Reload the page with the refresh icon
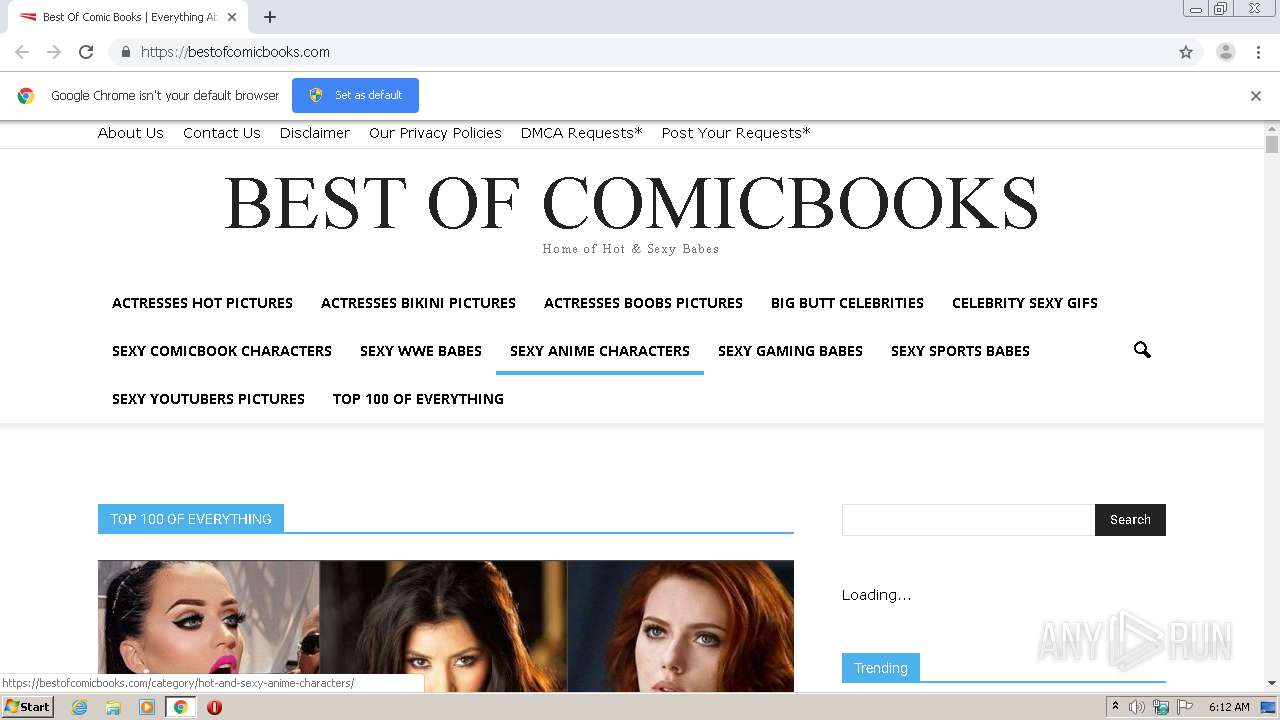 pyautogui.click(x=86, y=52)
